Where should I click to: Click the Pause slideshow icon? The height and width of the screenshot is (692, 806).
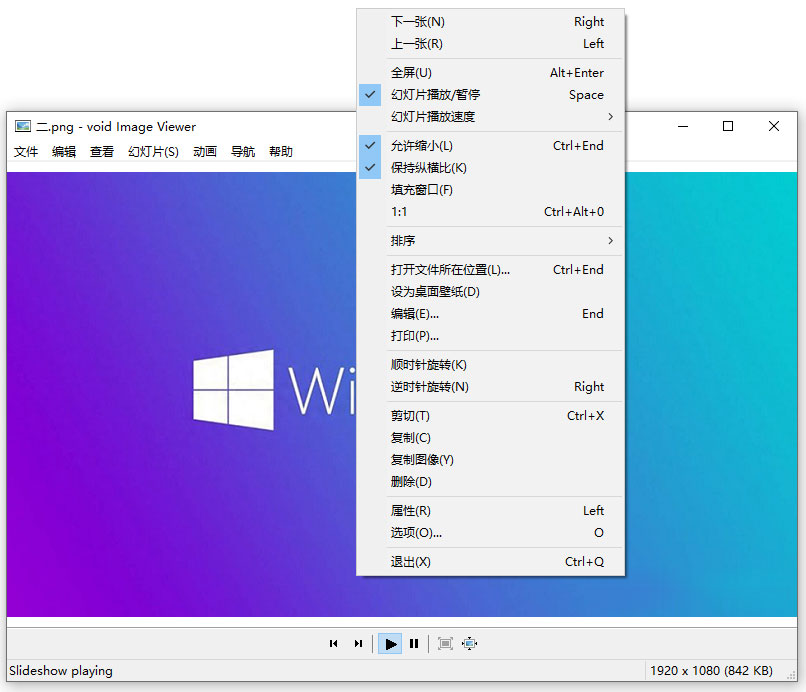[x=414, y=643]
